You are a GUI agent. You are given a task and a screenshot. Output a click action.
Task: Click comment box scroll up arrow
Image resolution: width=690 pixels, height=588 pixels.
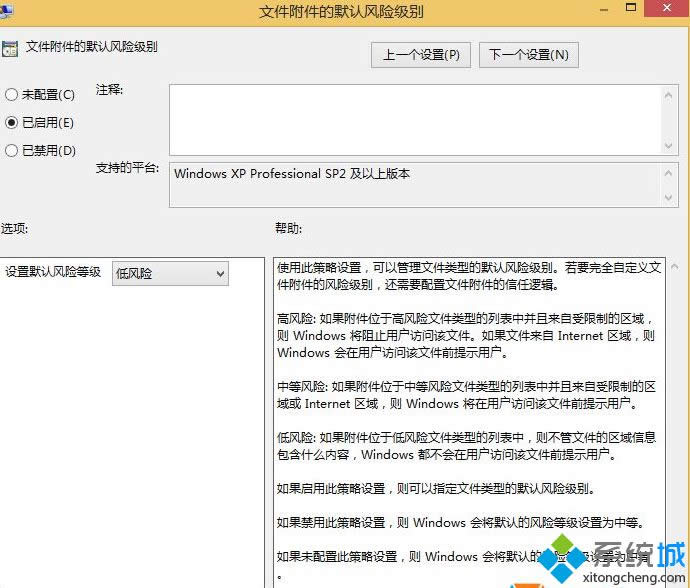pyautogui.click(x=668, y=96)
